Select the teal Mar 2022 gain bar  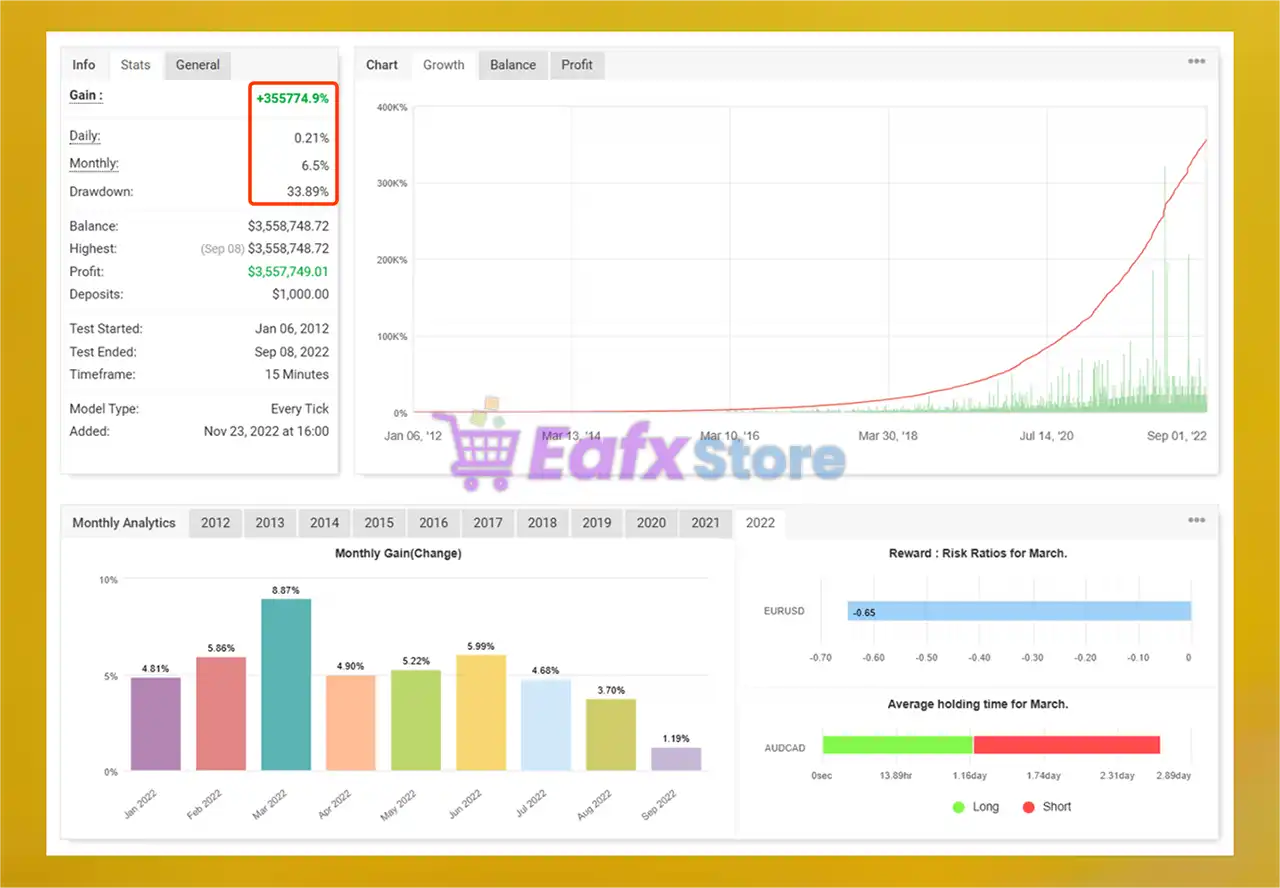pos(286,685)
